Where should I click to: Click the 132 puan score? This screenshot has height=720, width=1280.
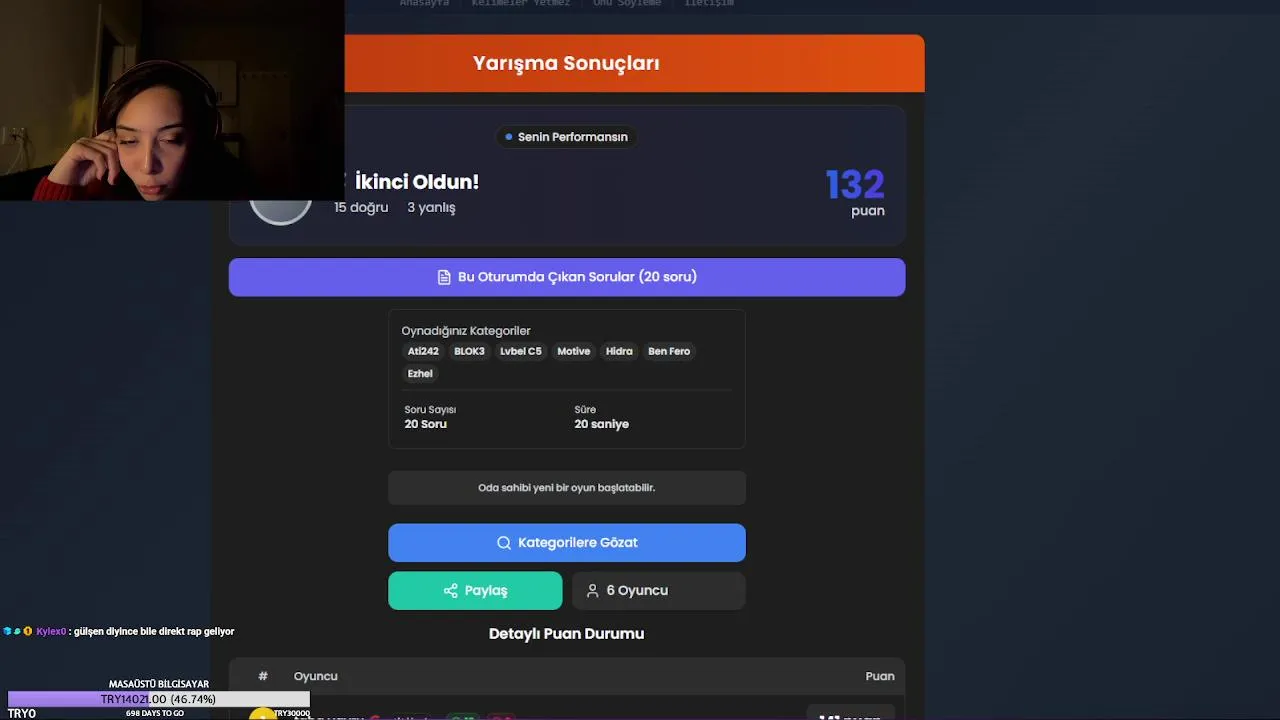(x=855, y=192)
